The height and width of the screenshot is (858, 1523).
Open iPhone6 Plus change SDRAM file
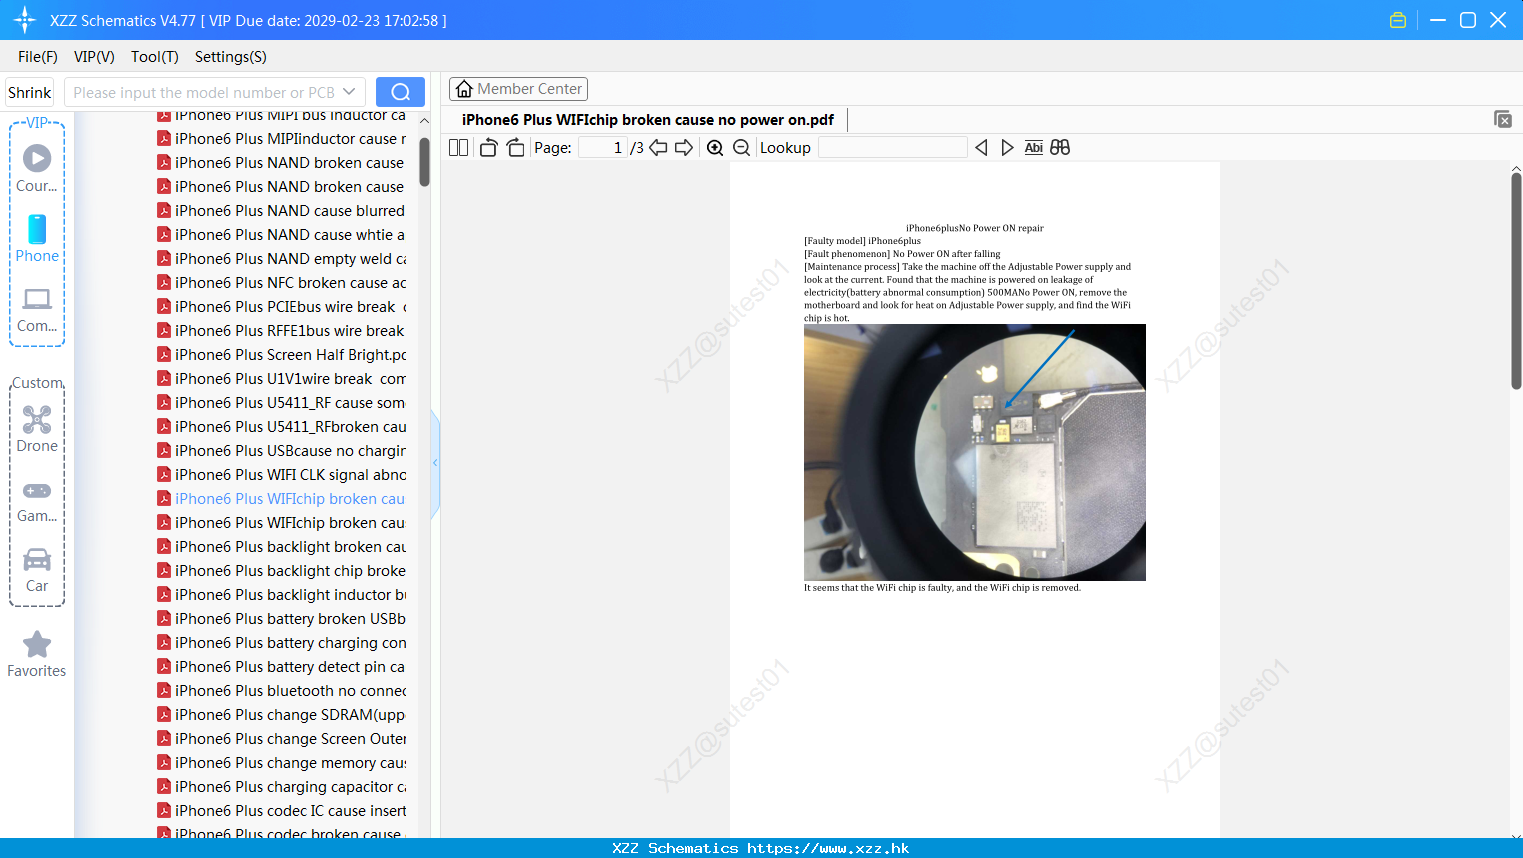[290, 715]
